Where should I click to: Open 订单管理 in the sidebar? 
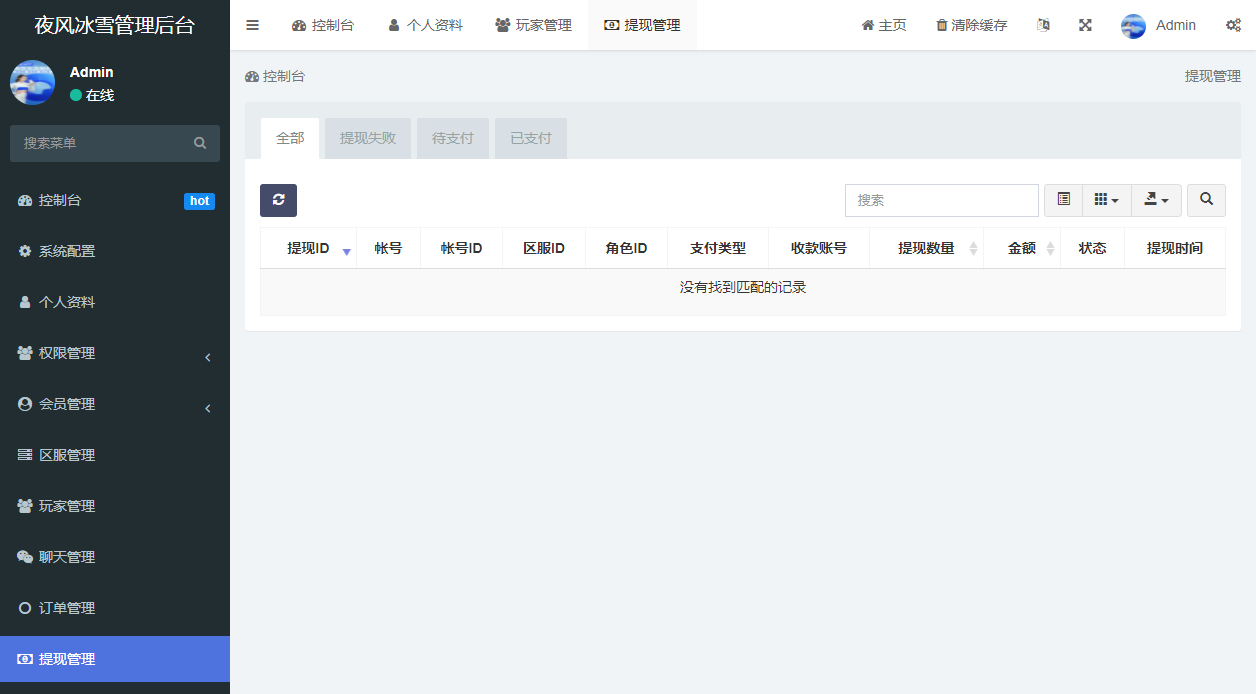click(115, 608)
